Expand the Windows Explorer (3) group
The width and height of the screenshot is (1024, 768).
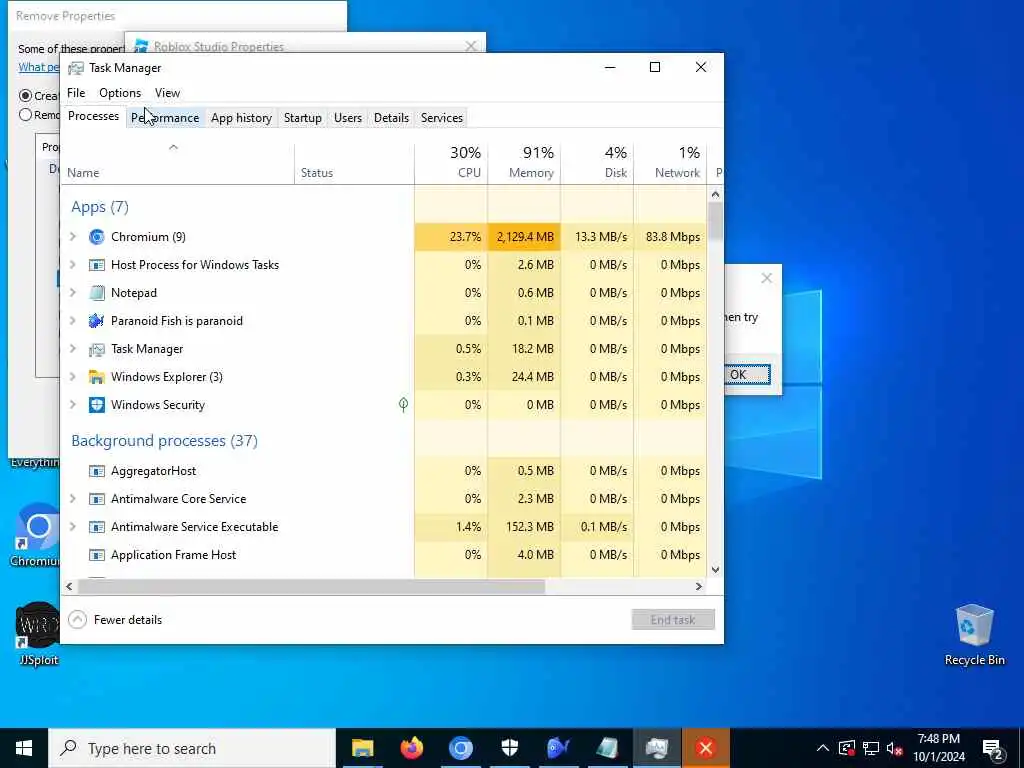tap(73, 377)
